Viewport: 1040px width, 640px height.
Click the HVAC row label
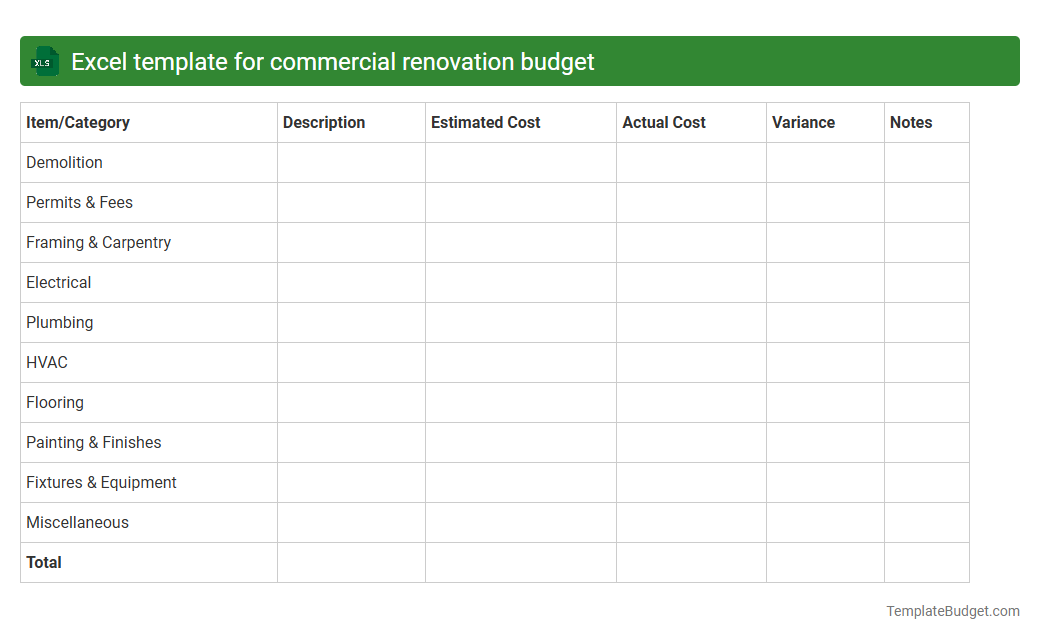click(x=47, y=362)
